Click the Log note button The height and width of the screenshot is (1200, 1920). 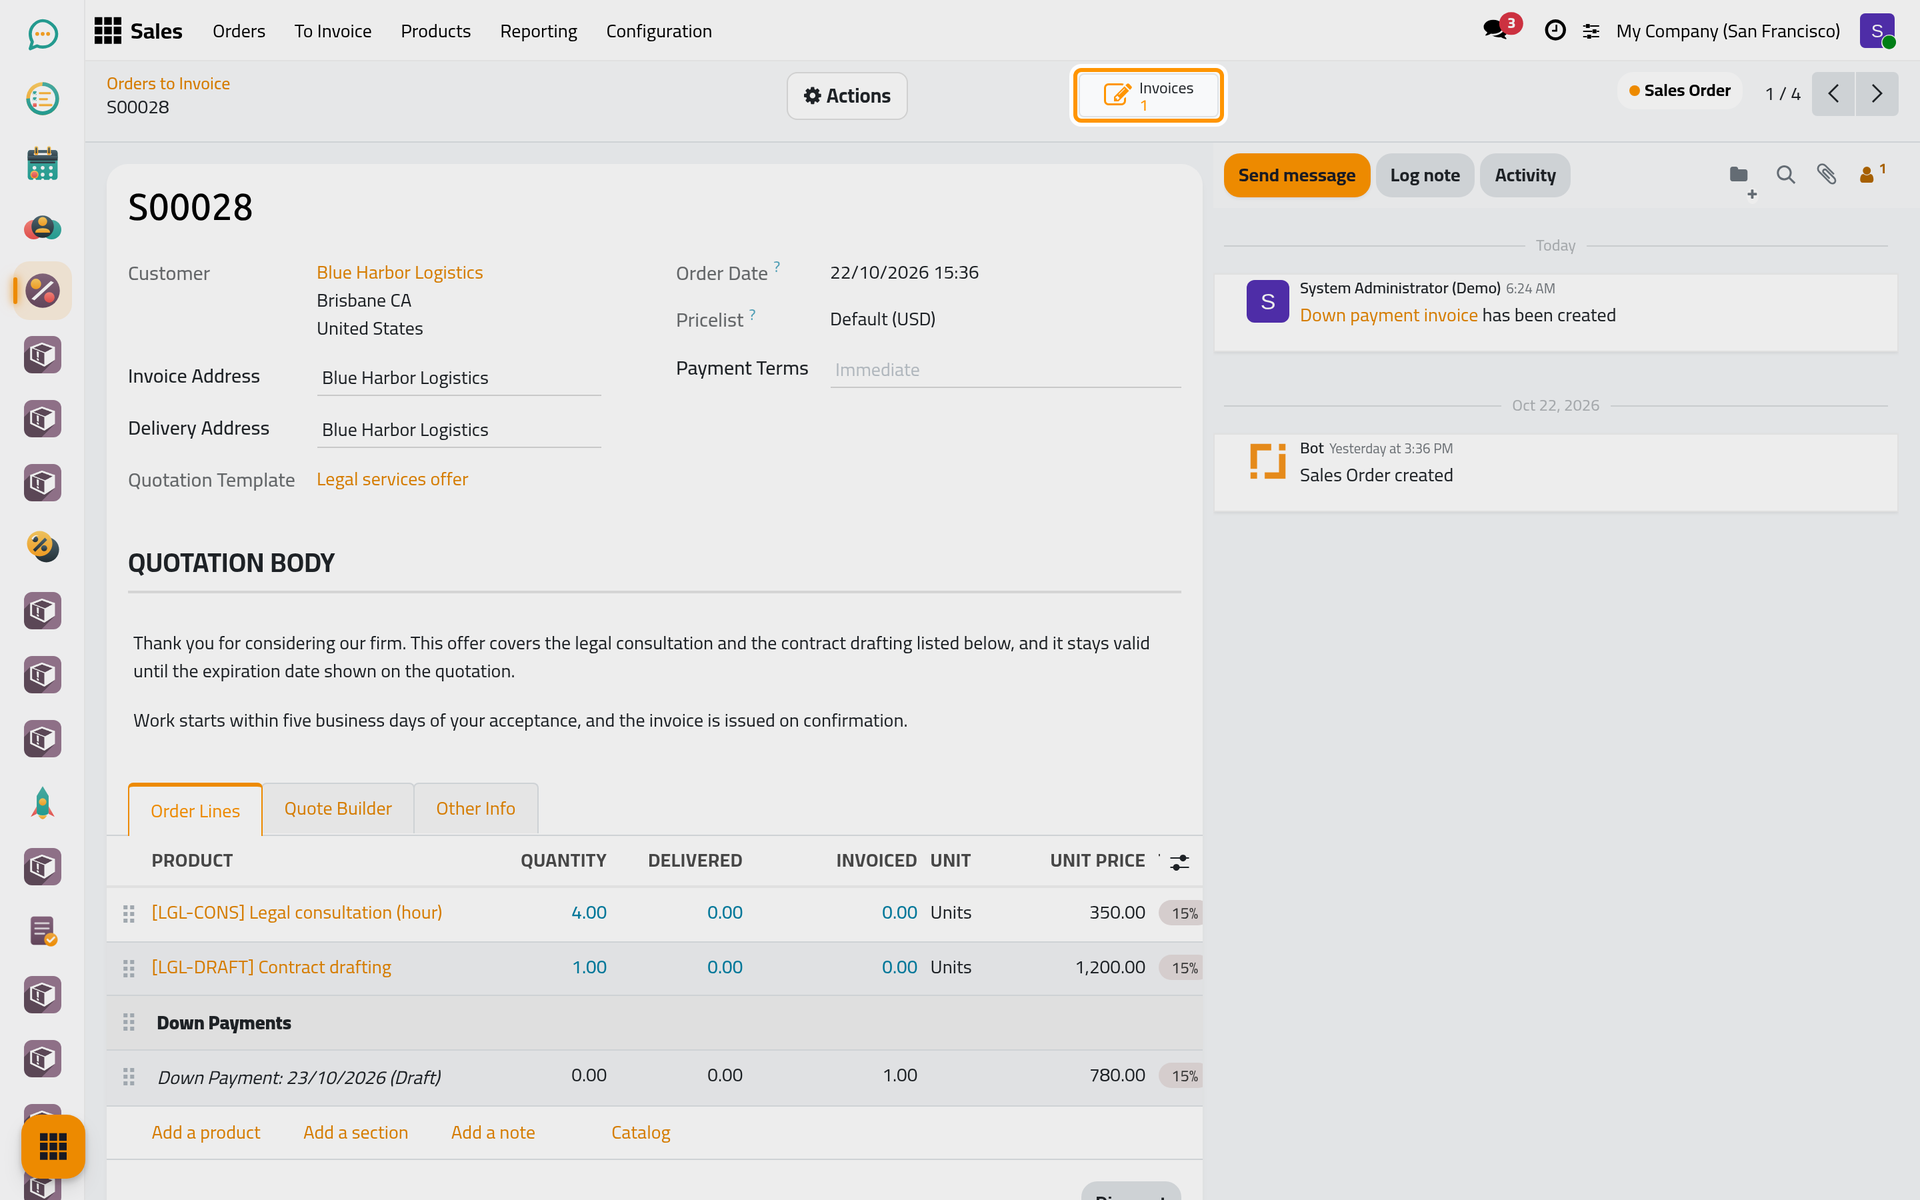[x=1425, y=176]
